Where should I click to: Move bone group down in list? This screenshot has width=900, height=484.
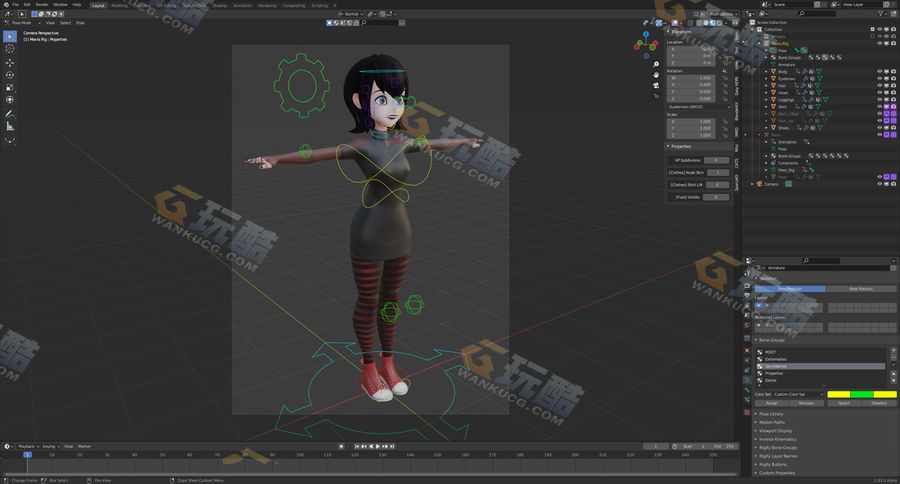click(x=893, y=381)
